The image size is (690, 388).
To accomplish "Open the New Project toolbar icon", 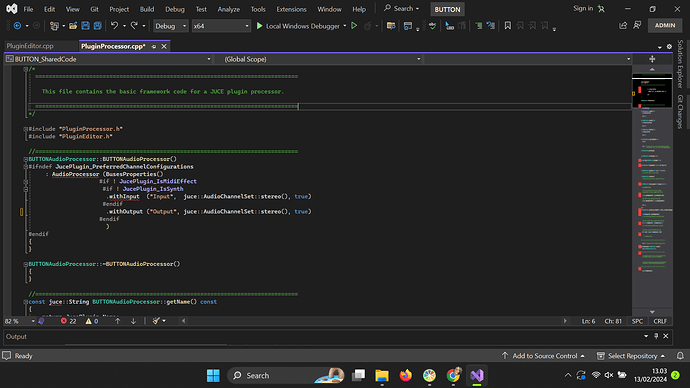I will pyautogui.click(x=54, y=26).
